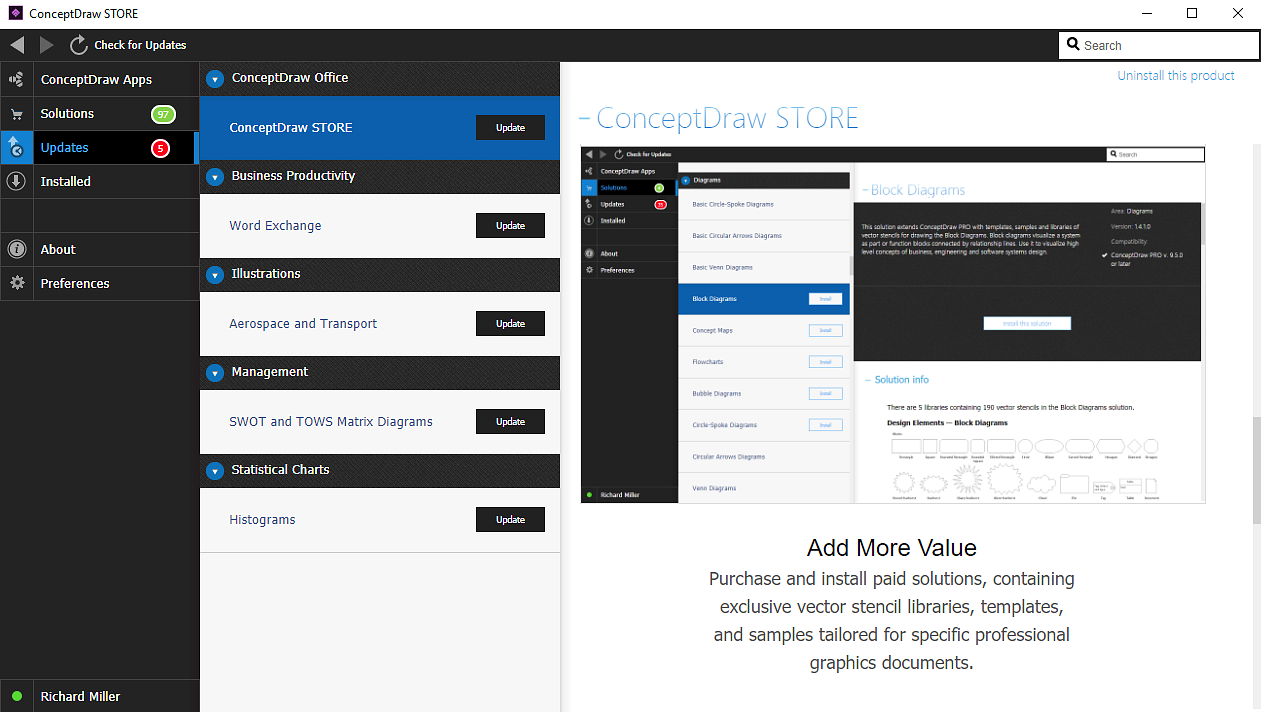Click the Back navigation arrow
1261x712 pixels.
pyautogui.click(x=17, y=45)
